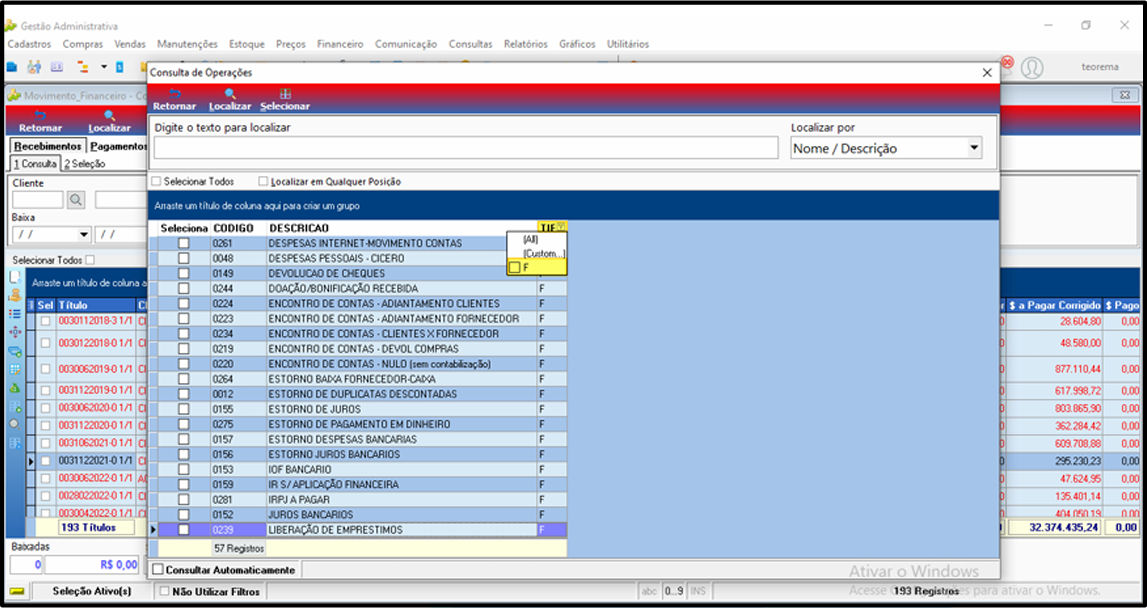This screenshot has height=608, width=1147.
Task: Click the Movimento_Financeiro window title icon
Action: [13, 96]
